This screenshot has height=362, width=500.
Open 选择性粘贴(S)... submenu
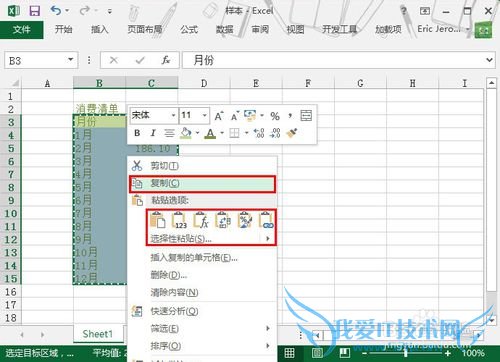point(211,239)
